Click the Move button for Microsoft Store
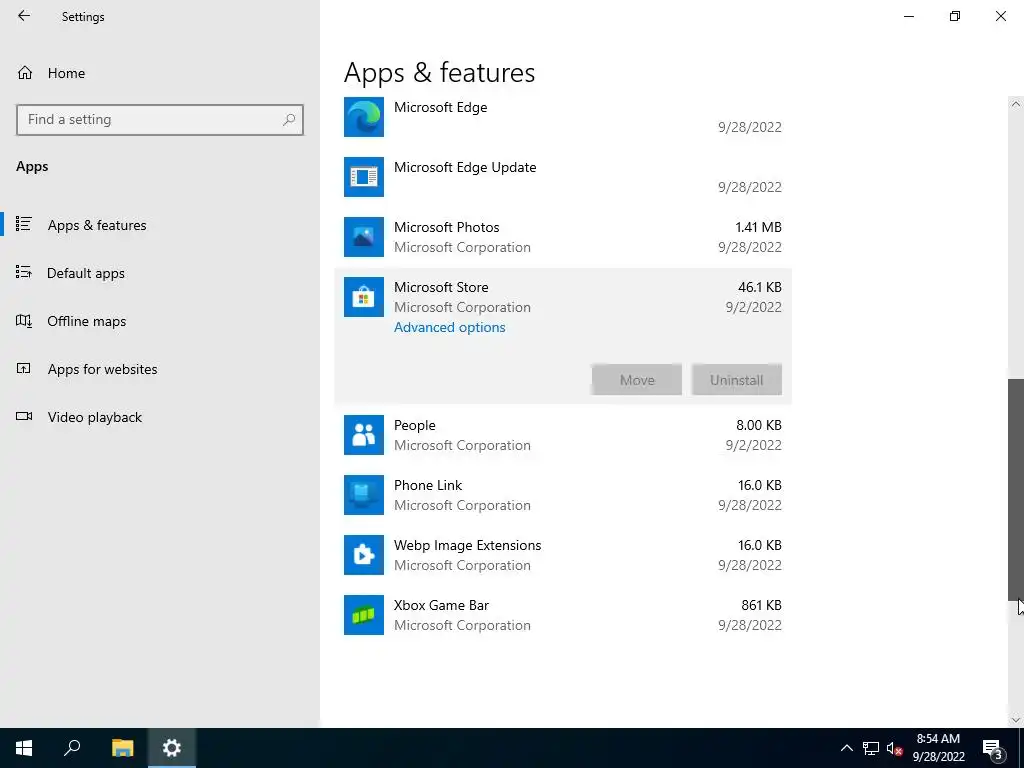The width and height of the screenshot is (1024, 768). click(x=637, y=379)
